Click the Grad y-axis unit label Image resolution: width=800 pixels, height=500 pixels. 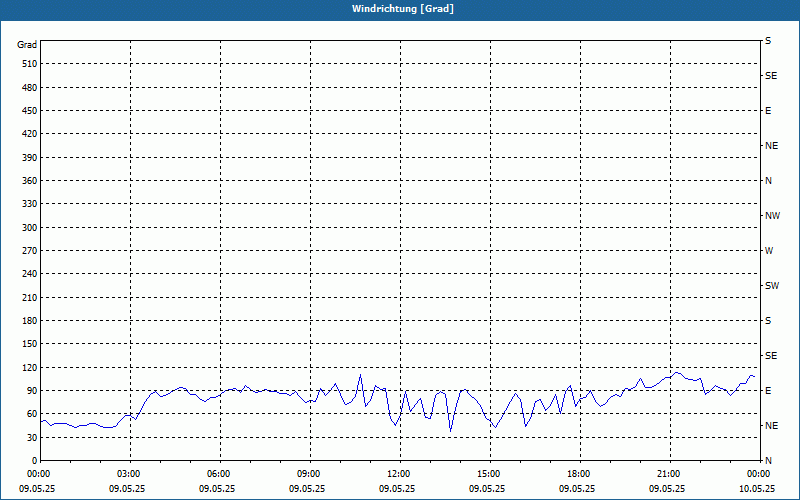27,45
